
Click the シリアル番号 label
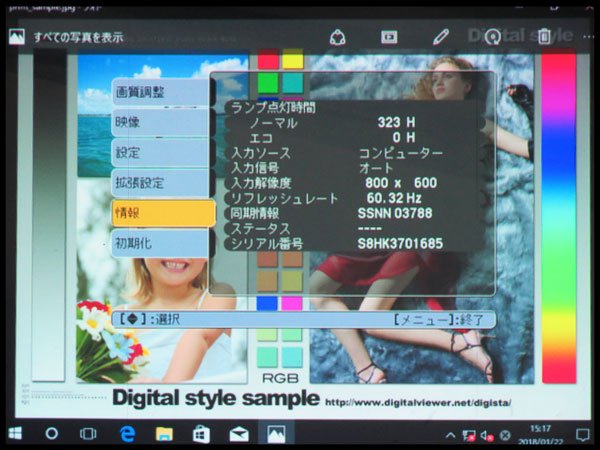267,243
